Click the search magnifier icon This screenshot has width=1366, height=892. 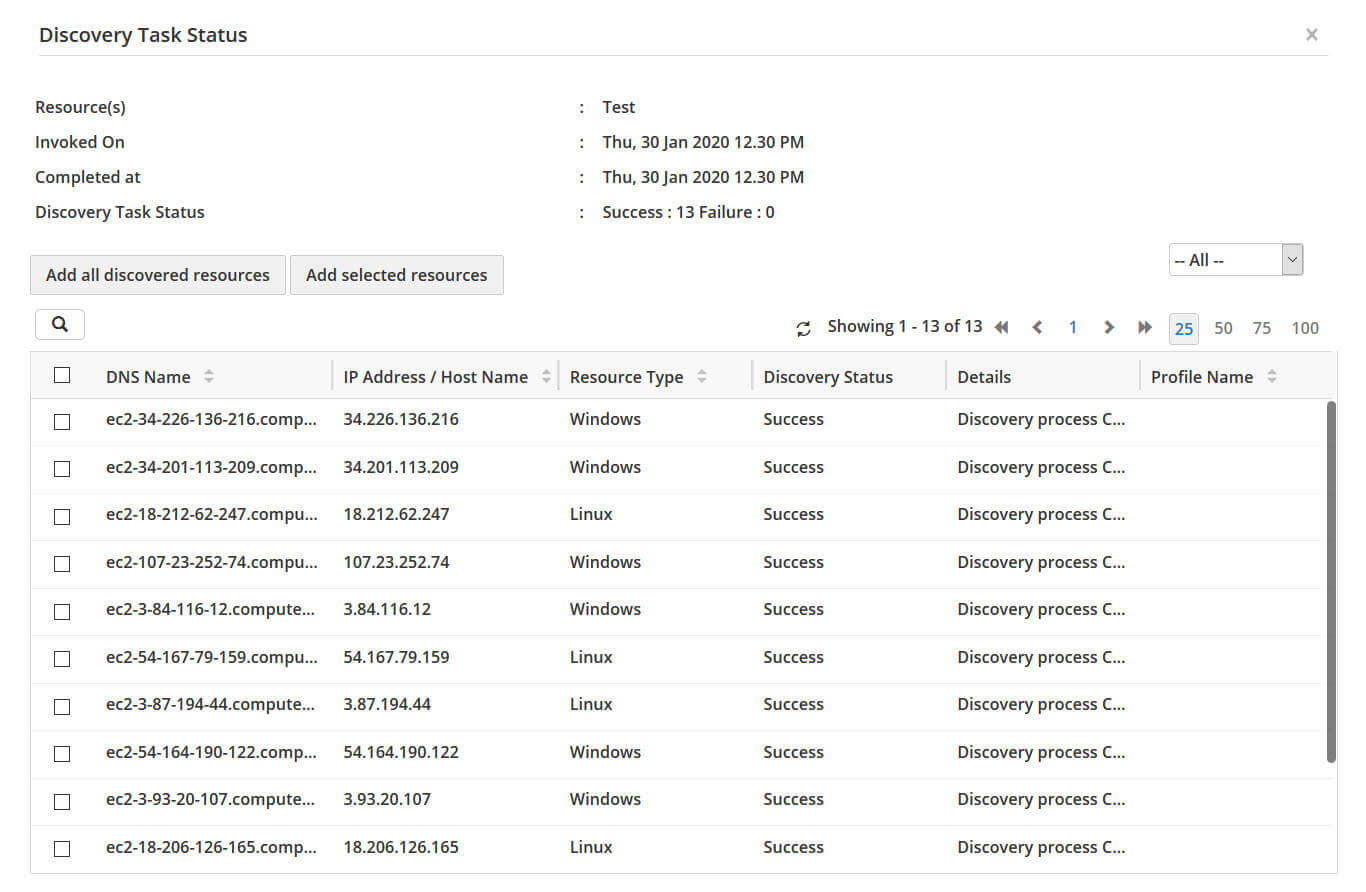[x=59, y=324]
